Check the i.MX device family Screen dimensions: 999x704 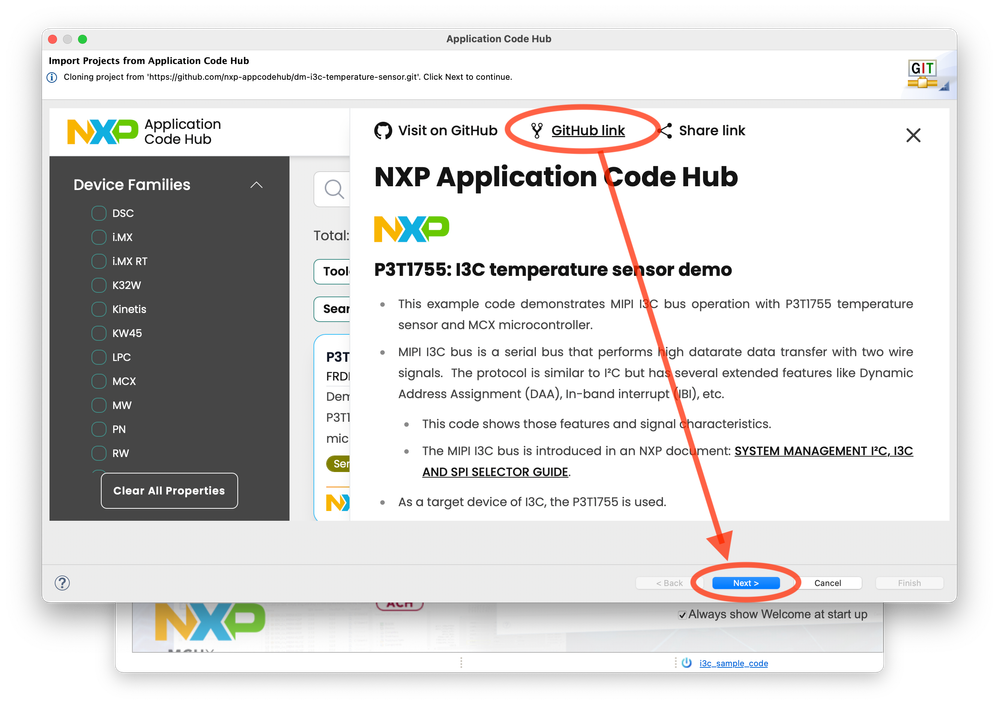[99, 237]
